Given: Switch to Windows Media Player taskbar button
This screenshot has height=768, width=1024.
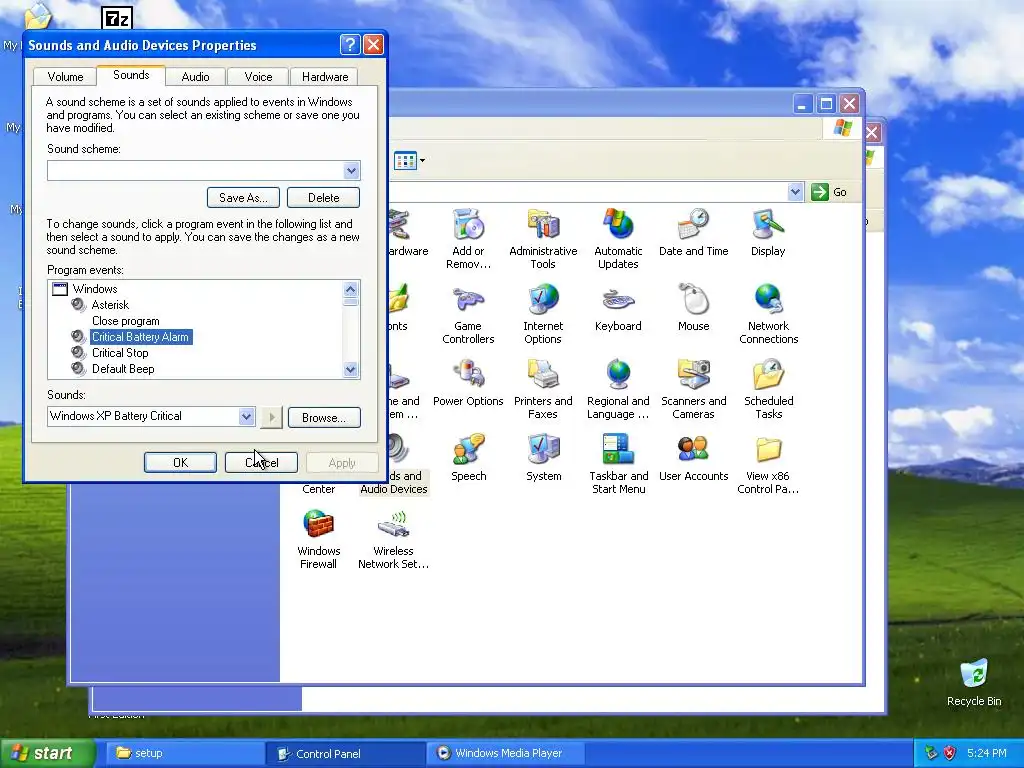Looking at the screenshot, I should click(x=505, y=753).
